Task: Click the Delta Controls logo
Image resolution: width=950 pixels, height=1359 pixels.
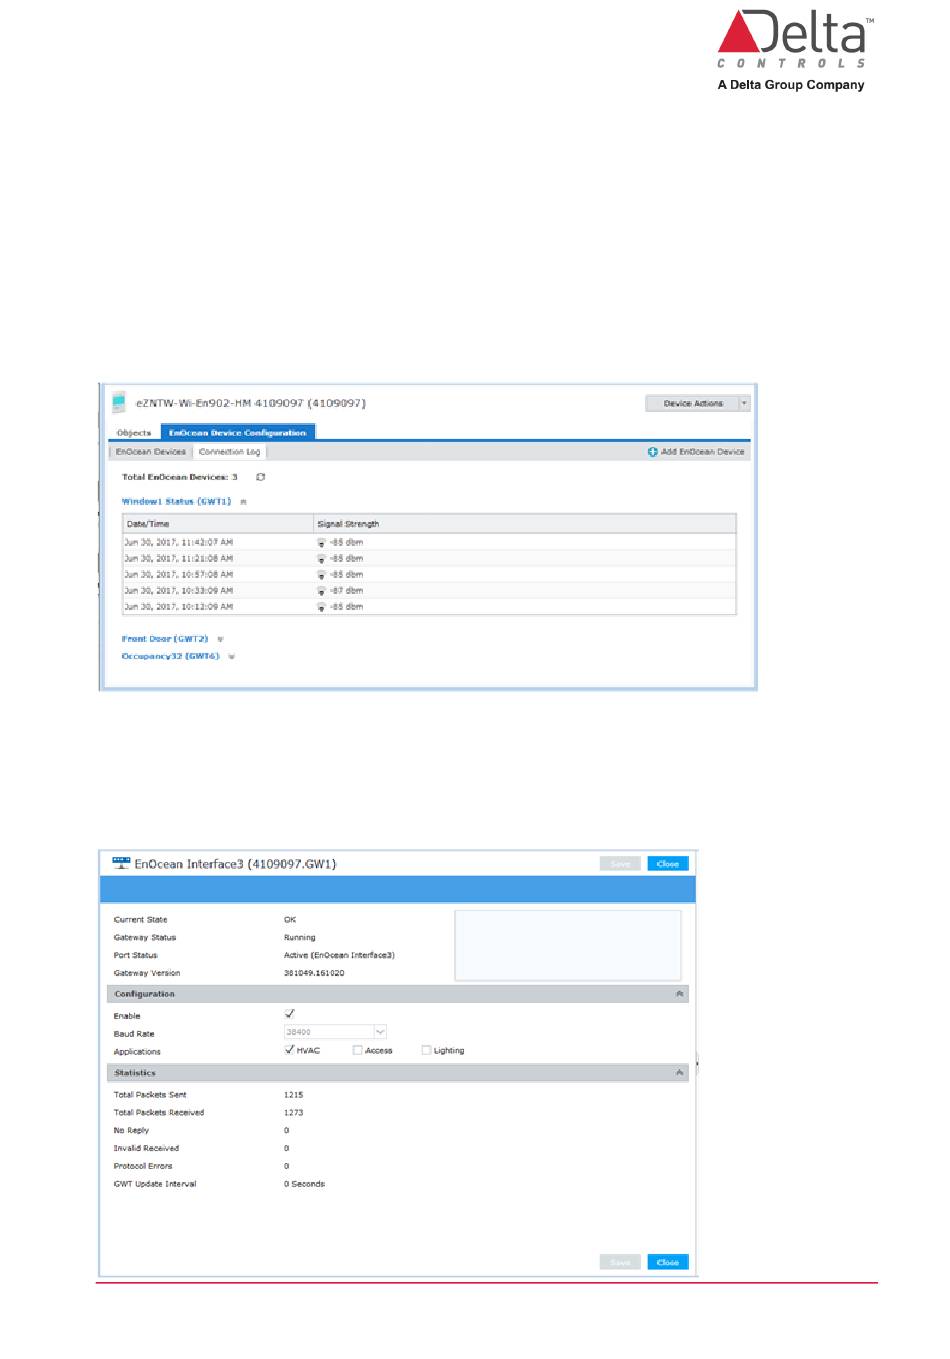Action: pos(792,50)
